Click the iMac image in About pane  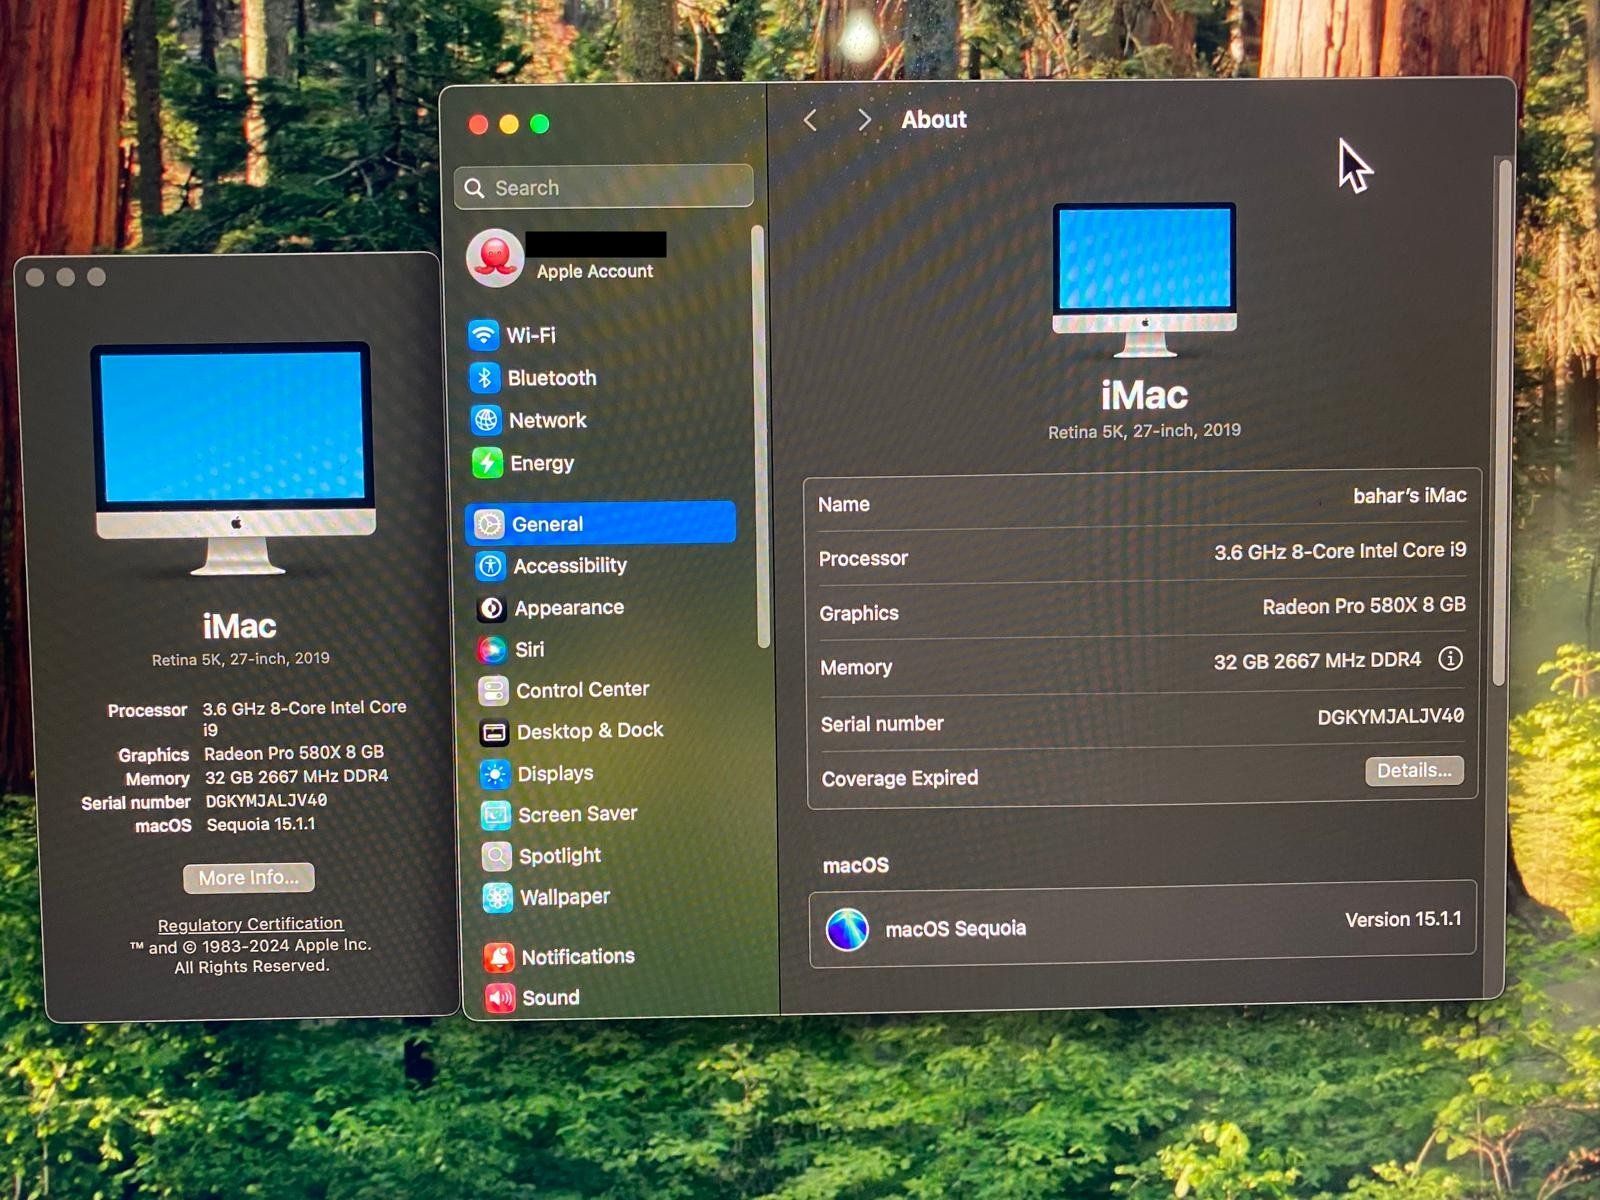pyautogui.click(x=1145, y=280)
